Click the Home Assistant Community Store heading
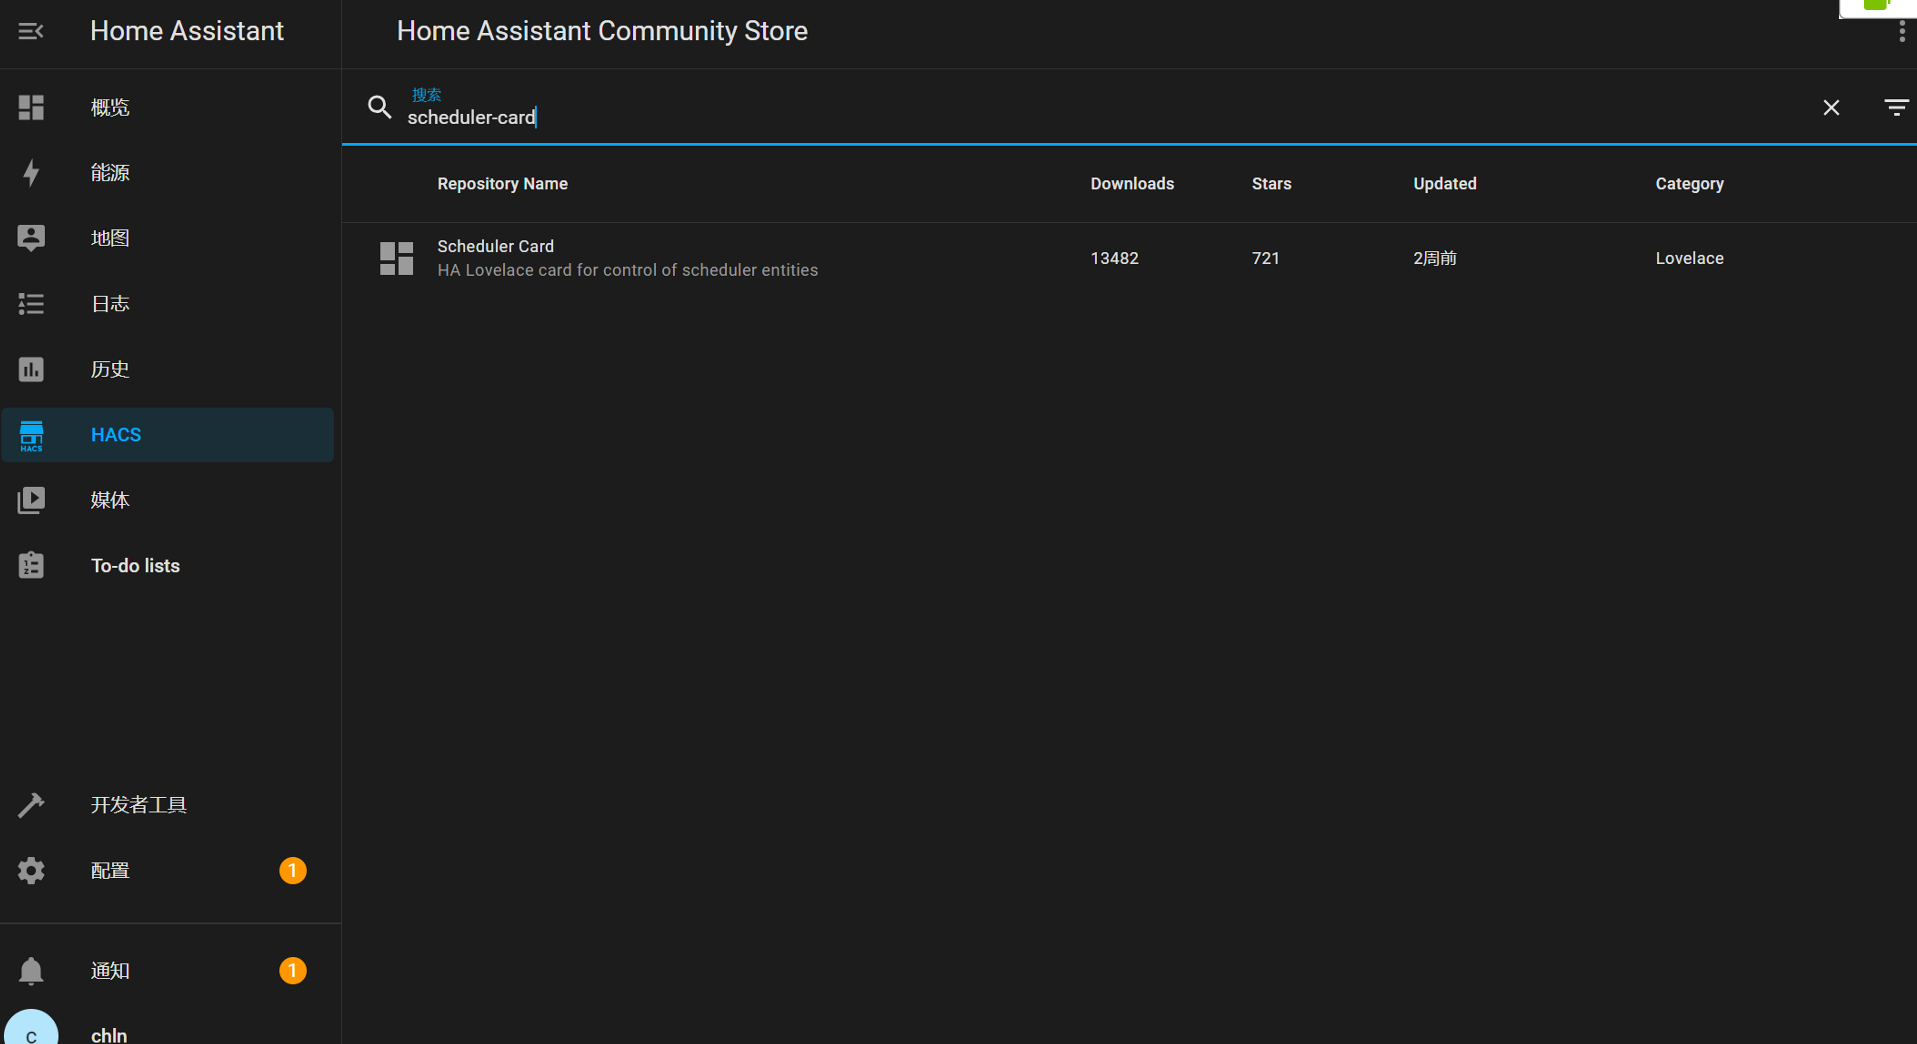The width and height of the screenshot is (1917, 1044). tap(602, 31)
